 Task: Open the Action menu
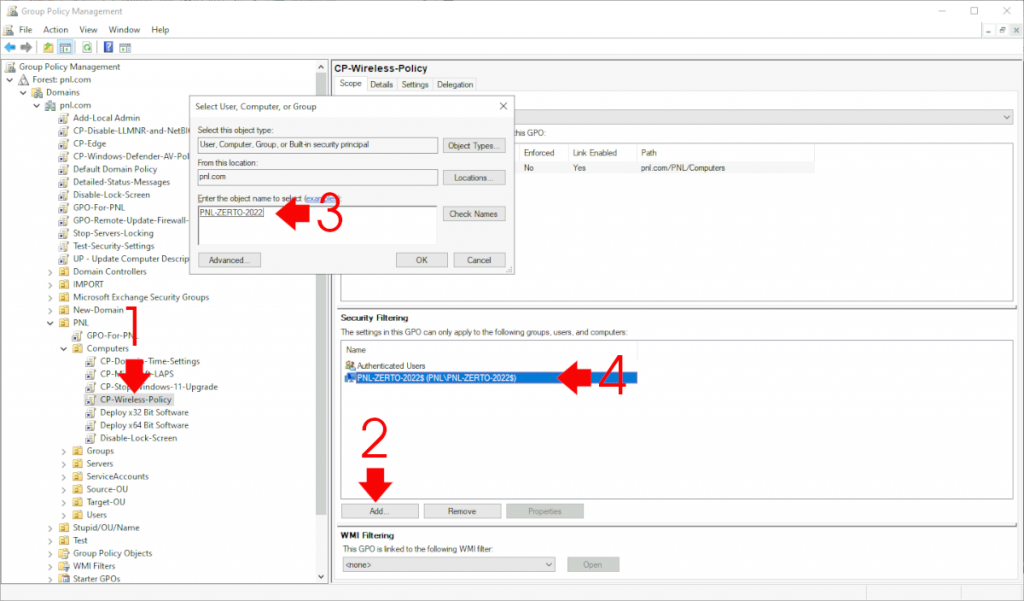[56, 29]
